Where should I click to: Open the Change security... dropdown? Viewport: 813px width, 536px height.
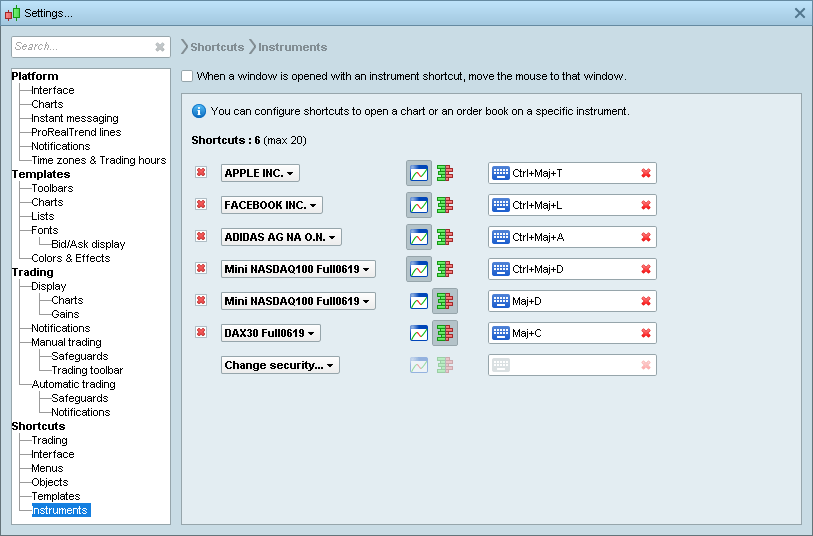[280, 365]
